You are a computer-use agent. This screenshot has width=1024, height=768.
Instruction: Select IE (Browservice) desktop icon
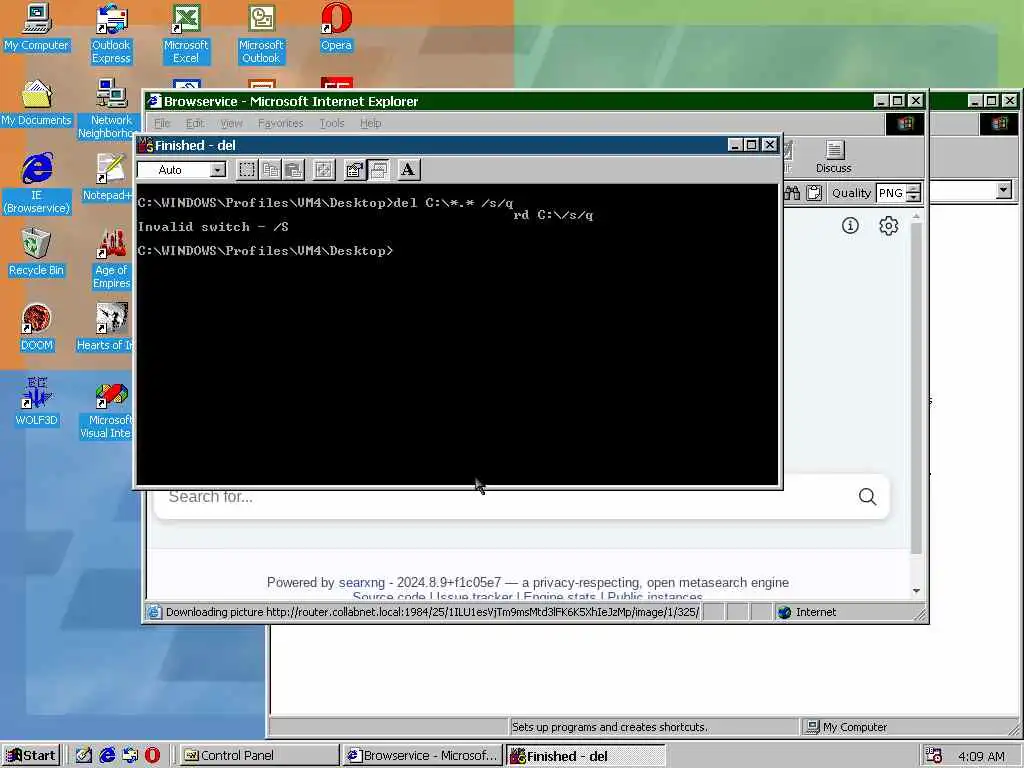37,184
